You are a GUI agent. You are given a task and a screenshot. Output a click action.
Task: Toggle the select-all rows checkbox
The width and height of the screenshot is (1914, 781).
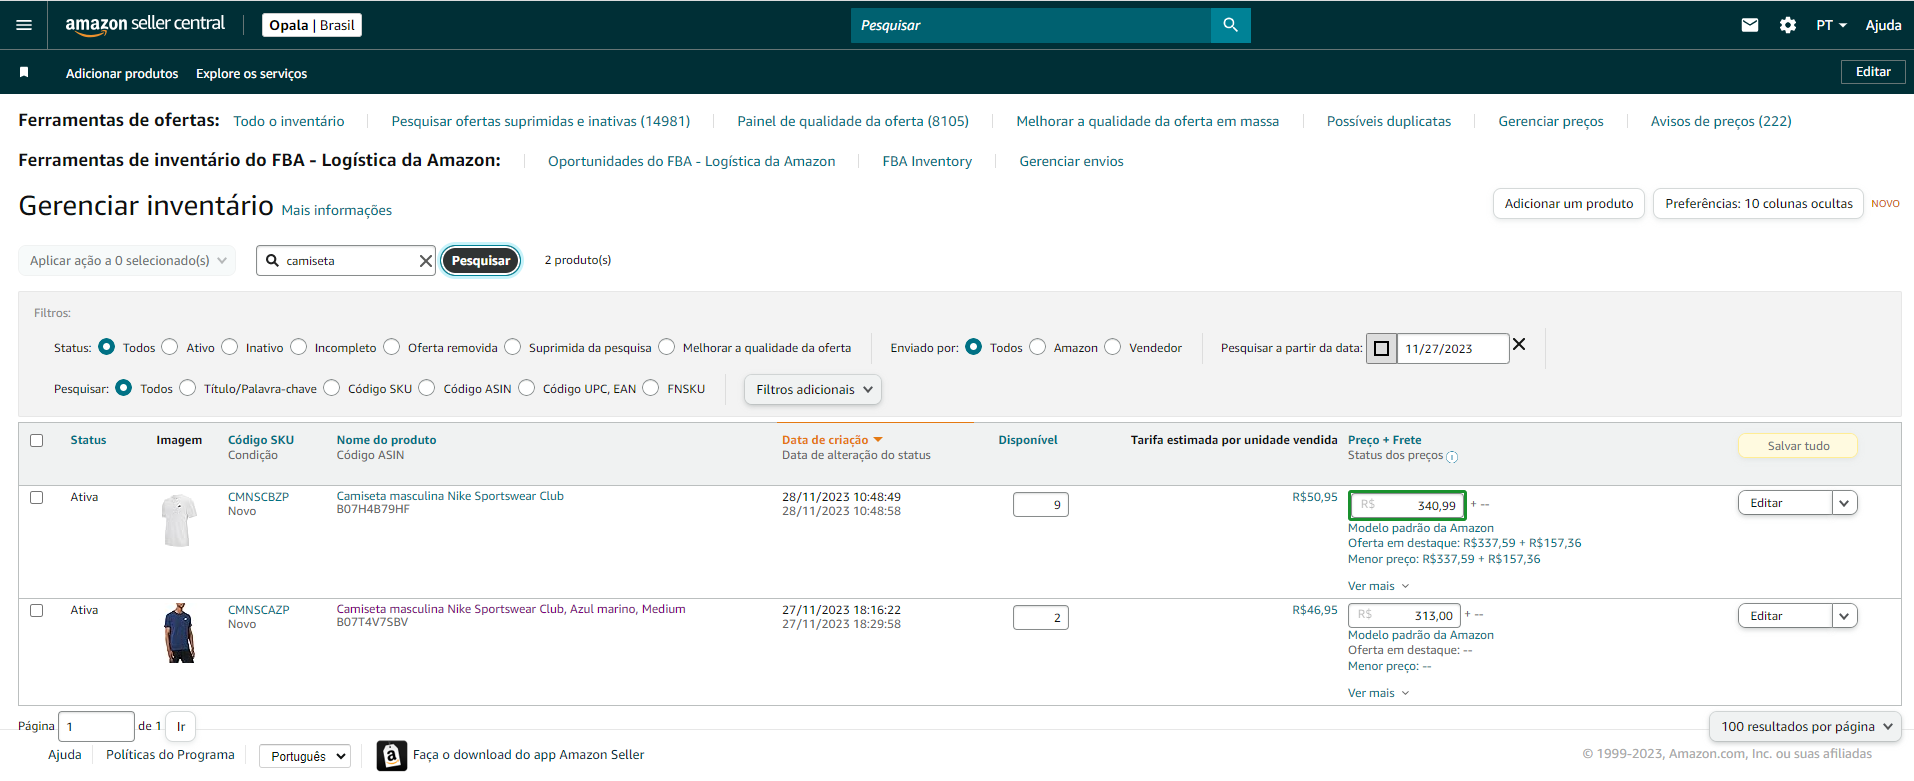pyautogui.click(x=37, y=440)
